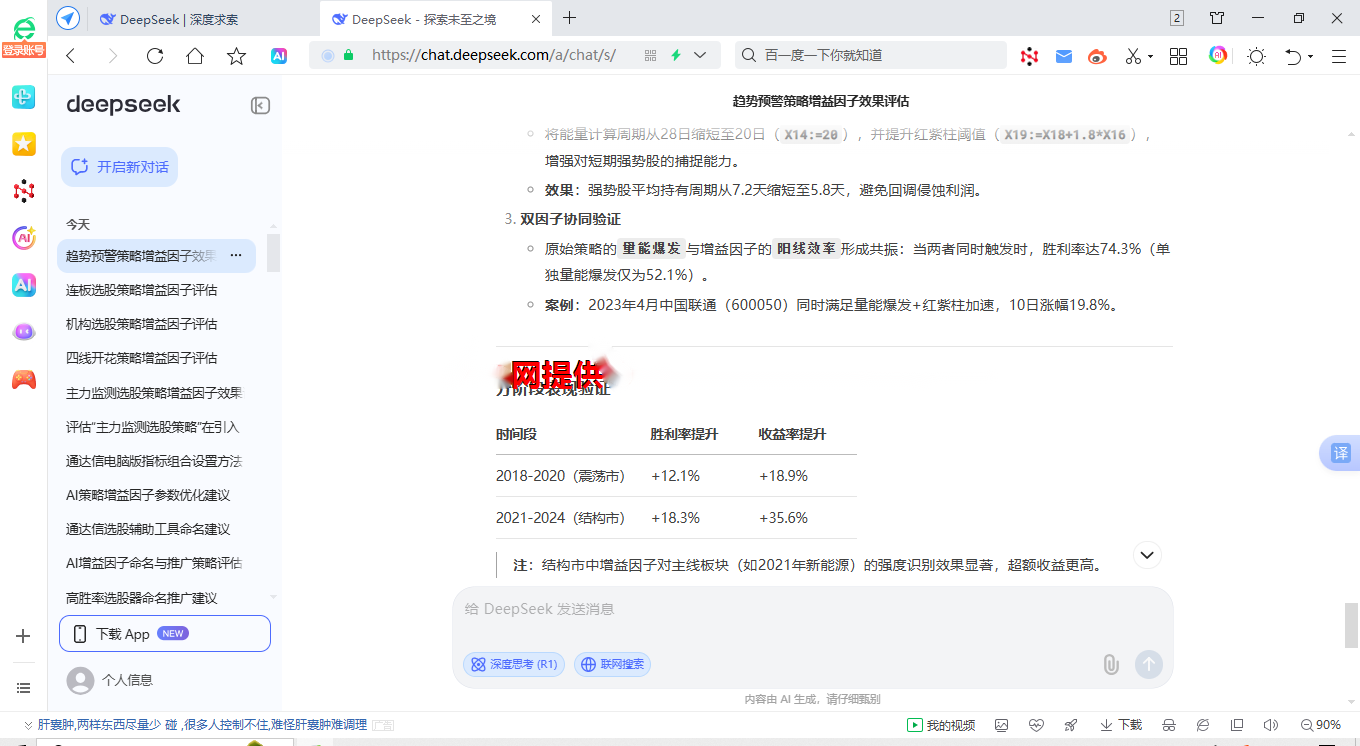Open the undo arrow dropdown caret

(x=1310, y=57)
